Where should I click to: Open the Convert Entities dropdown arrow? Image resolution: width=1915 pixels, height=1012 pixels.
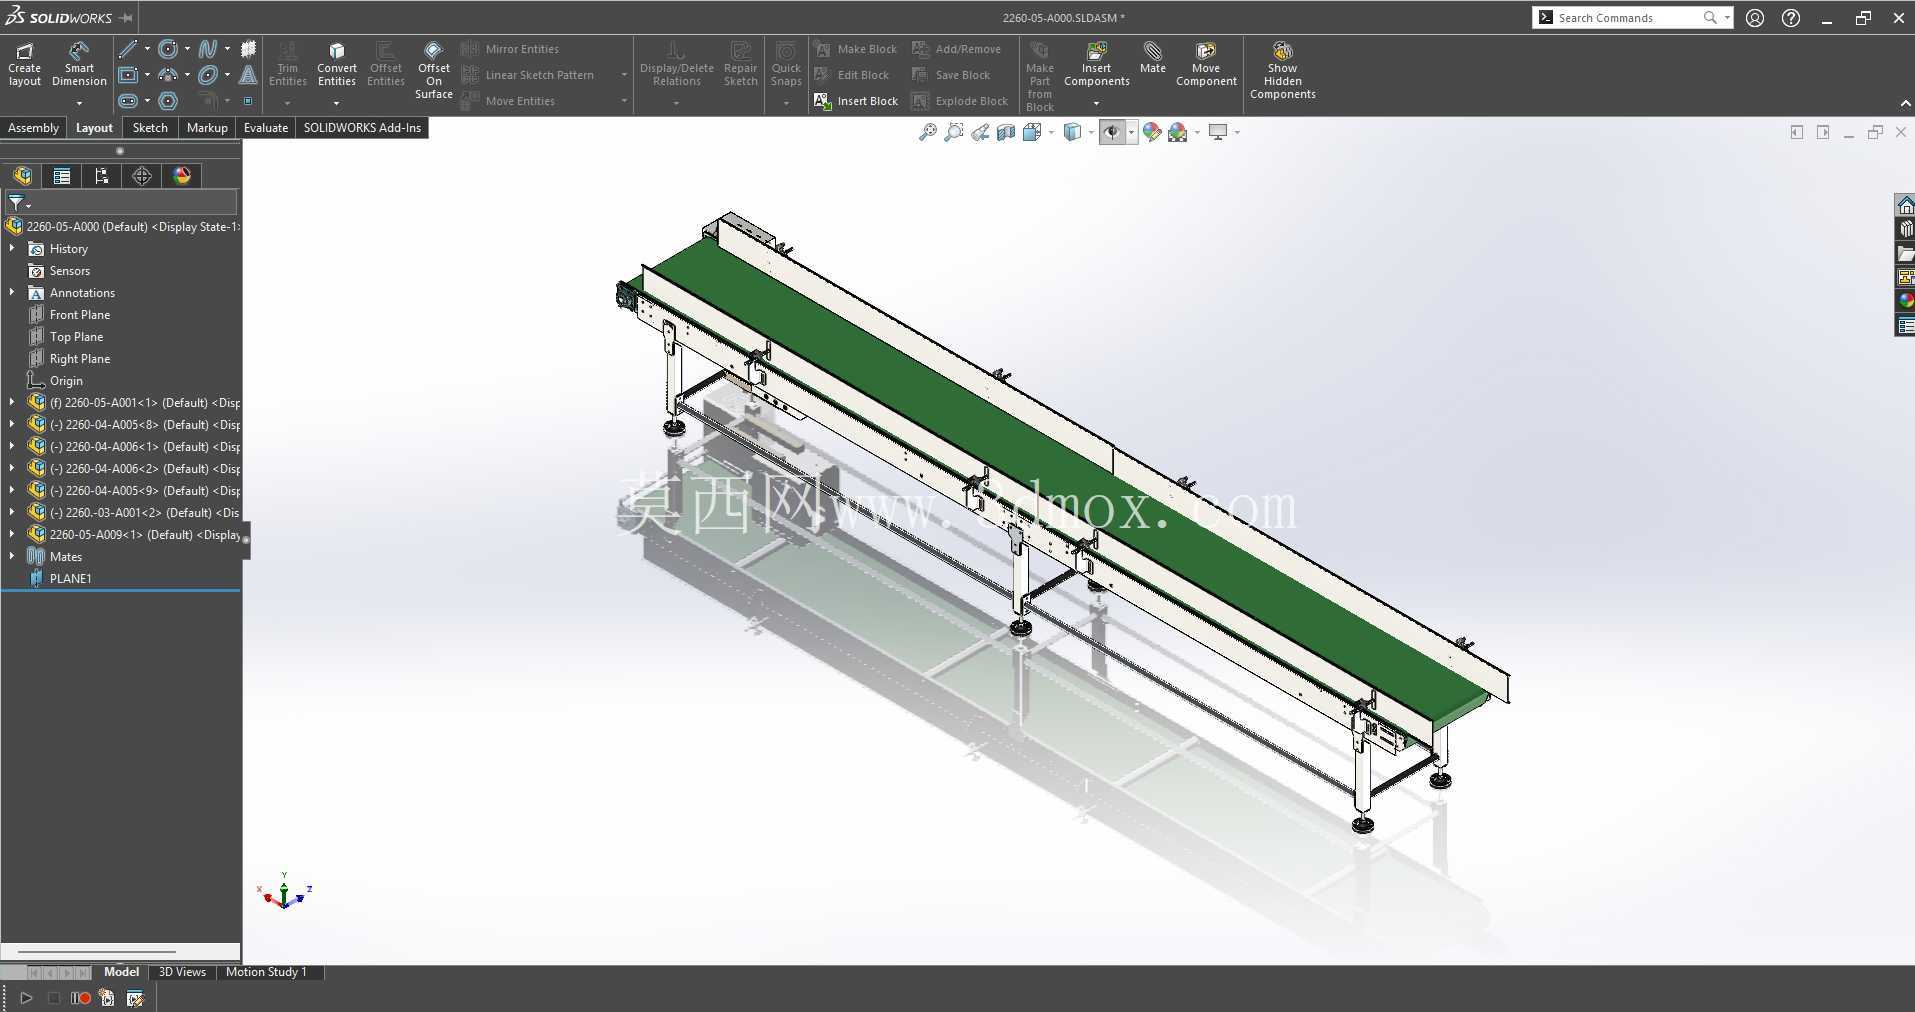(x=336, y=102)
